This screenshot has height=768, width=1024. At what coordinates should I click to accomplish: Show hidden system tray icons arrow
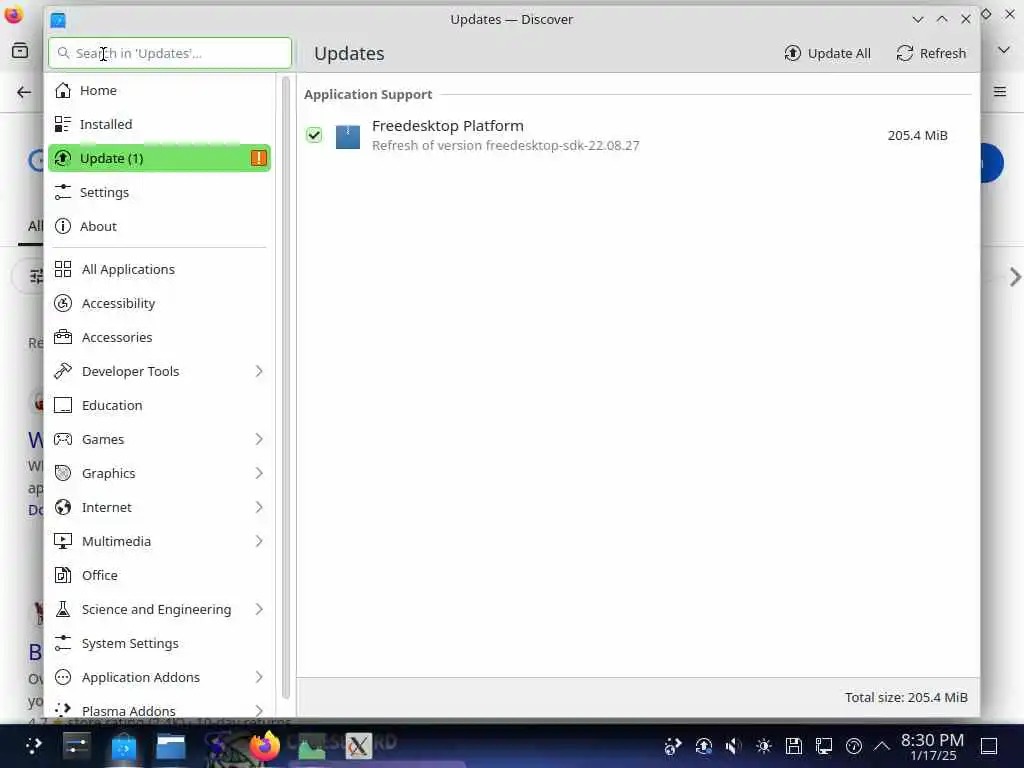tap(882, 746)
